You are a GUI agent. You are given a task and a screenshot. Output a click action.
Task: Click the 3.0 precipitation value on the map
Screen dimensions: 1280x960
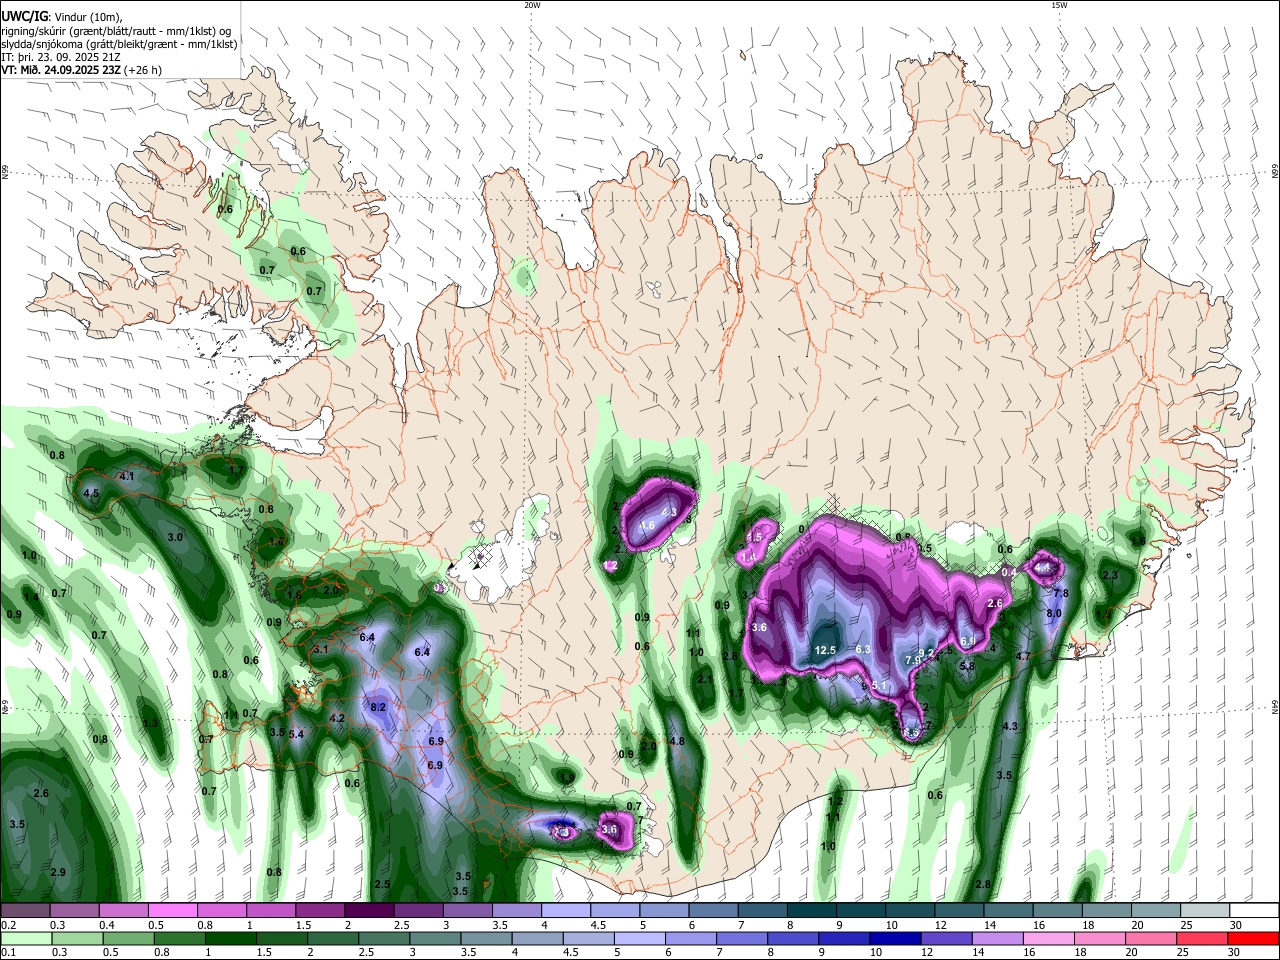click(x=175, y=537)
